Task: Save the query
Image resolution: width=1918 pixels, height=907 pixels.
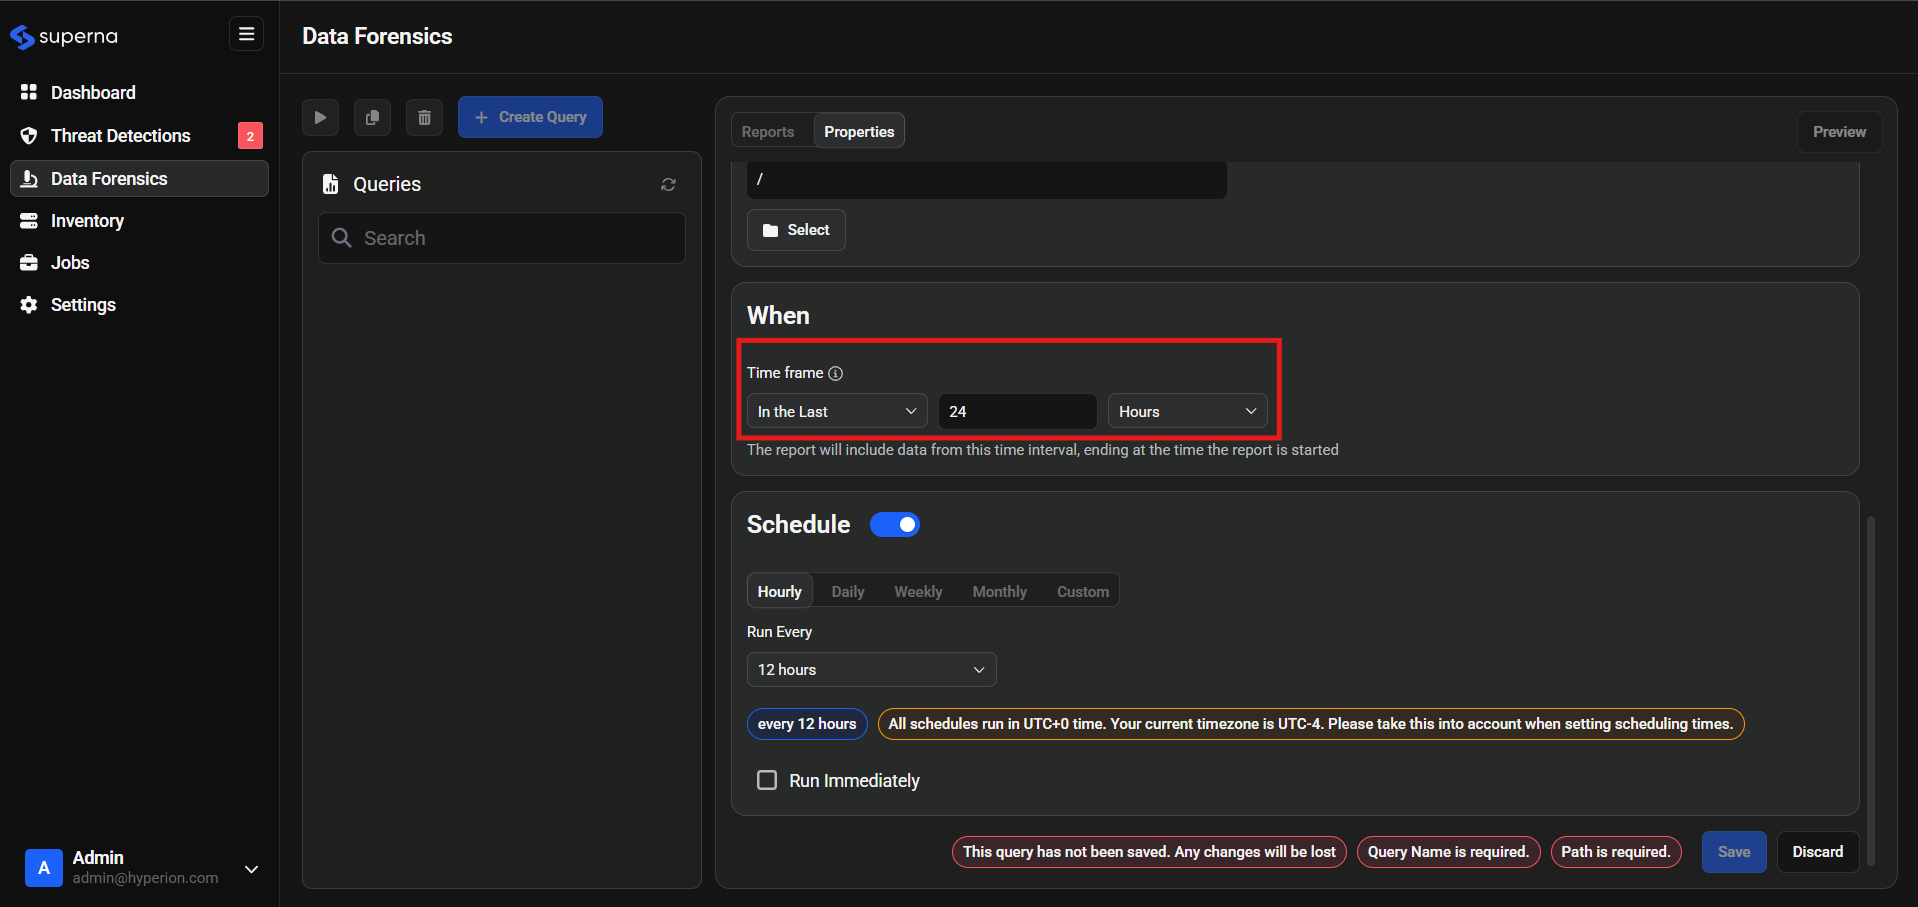Action: (1734, 852)
